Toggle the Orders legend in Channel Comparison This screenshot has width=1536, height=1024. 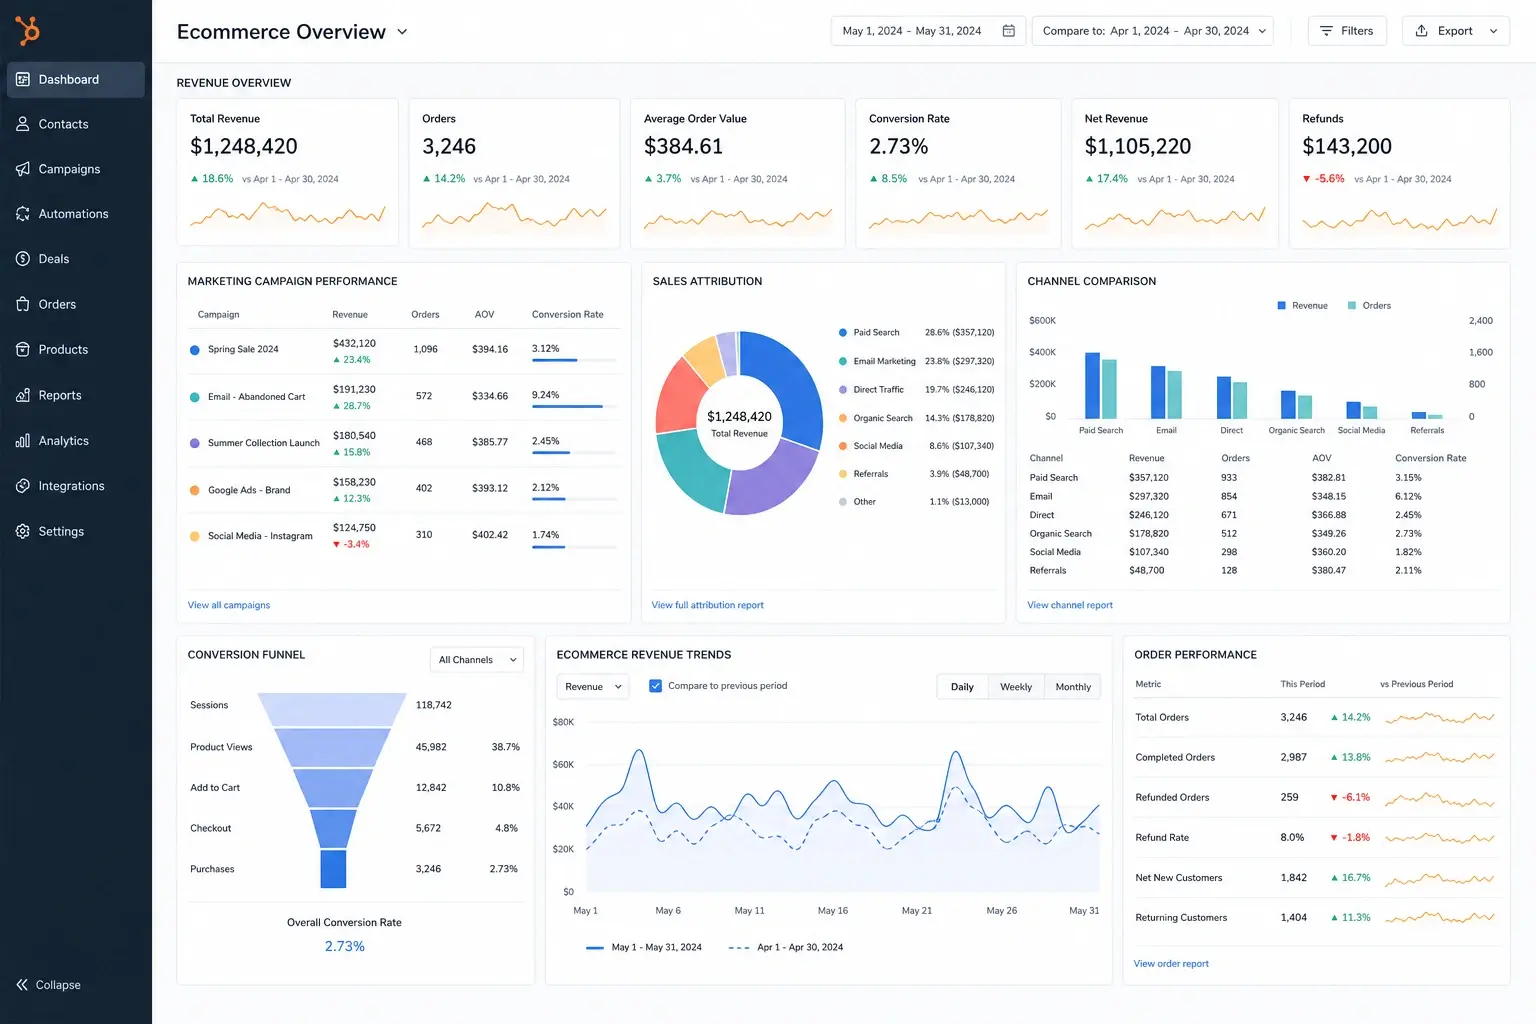coord(1369,306)
